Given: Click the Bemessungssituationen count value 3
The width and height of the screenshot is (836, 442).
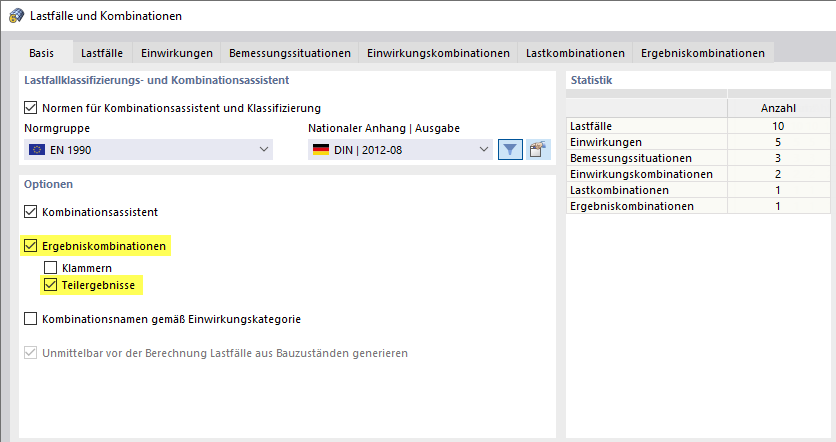Looking at the screenshot, I should [778, 158].
